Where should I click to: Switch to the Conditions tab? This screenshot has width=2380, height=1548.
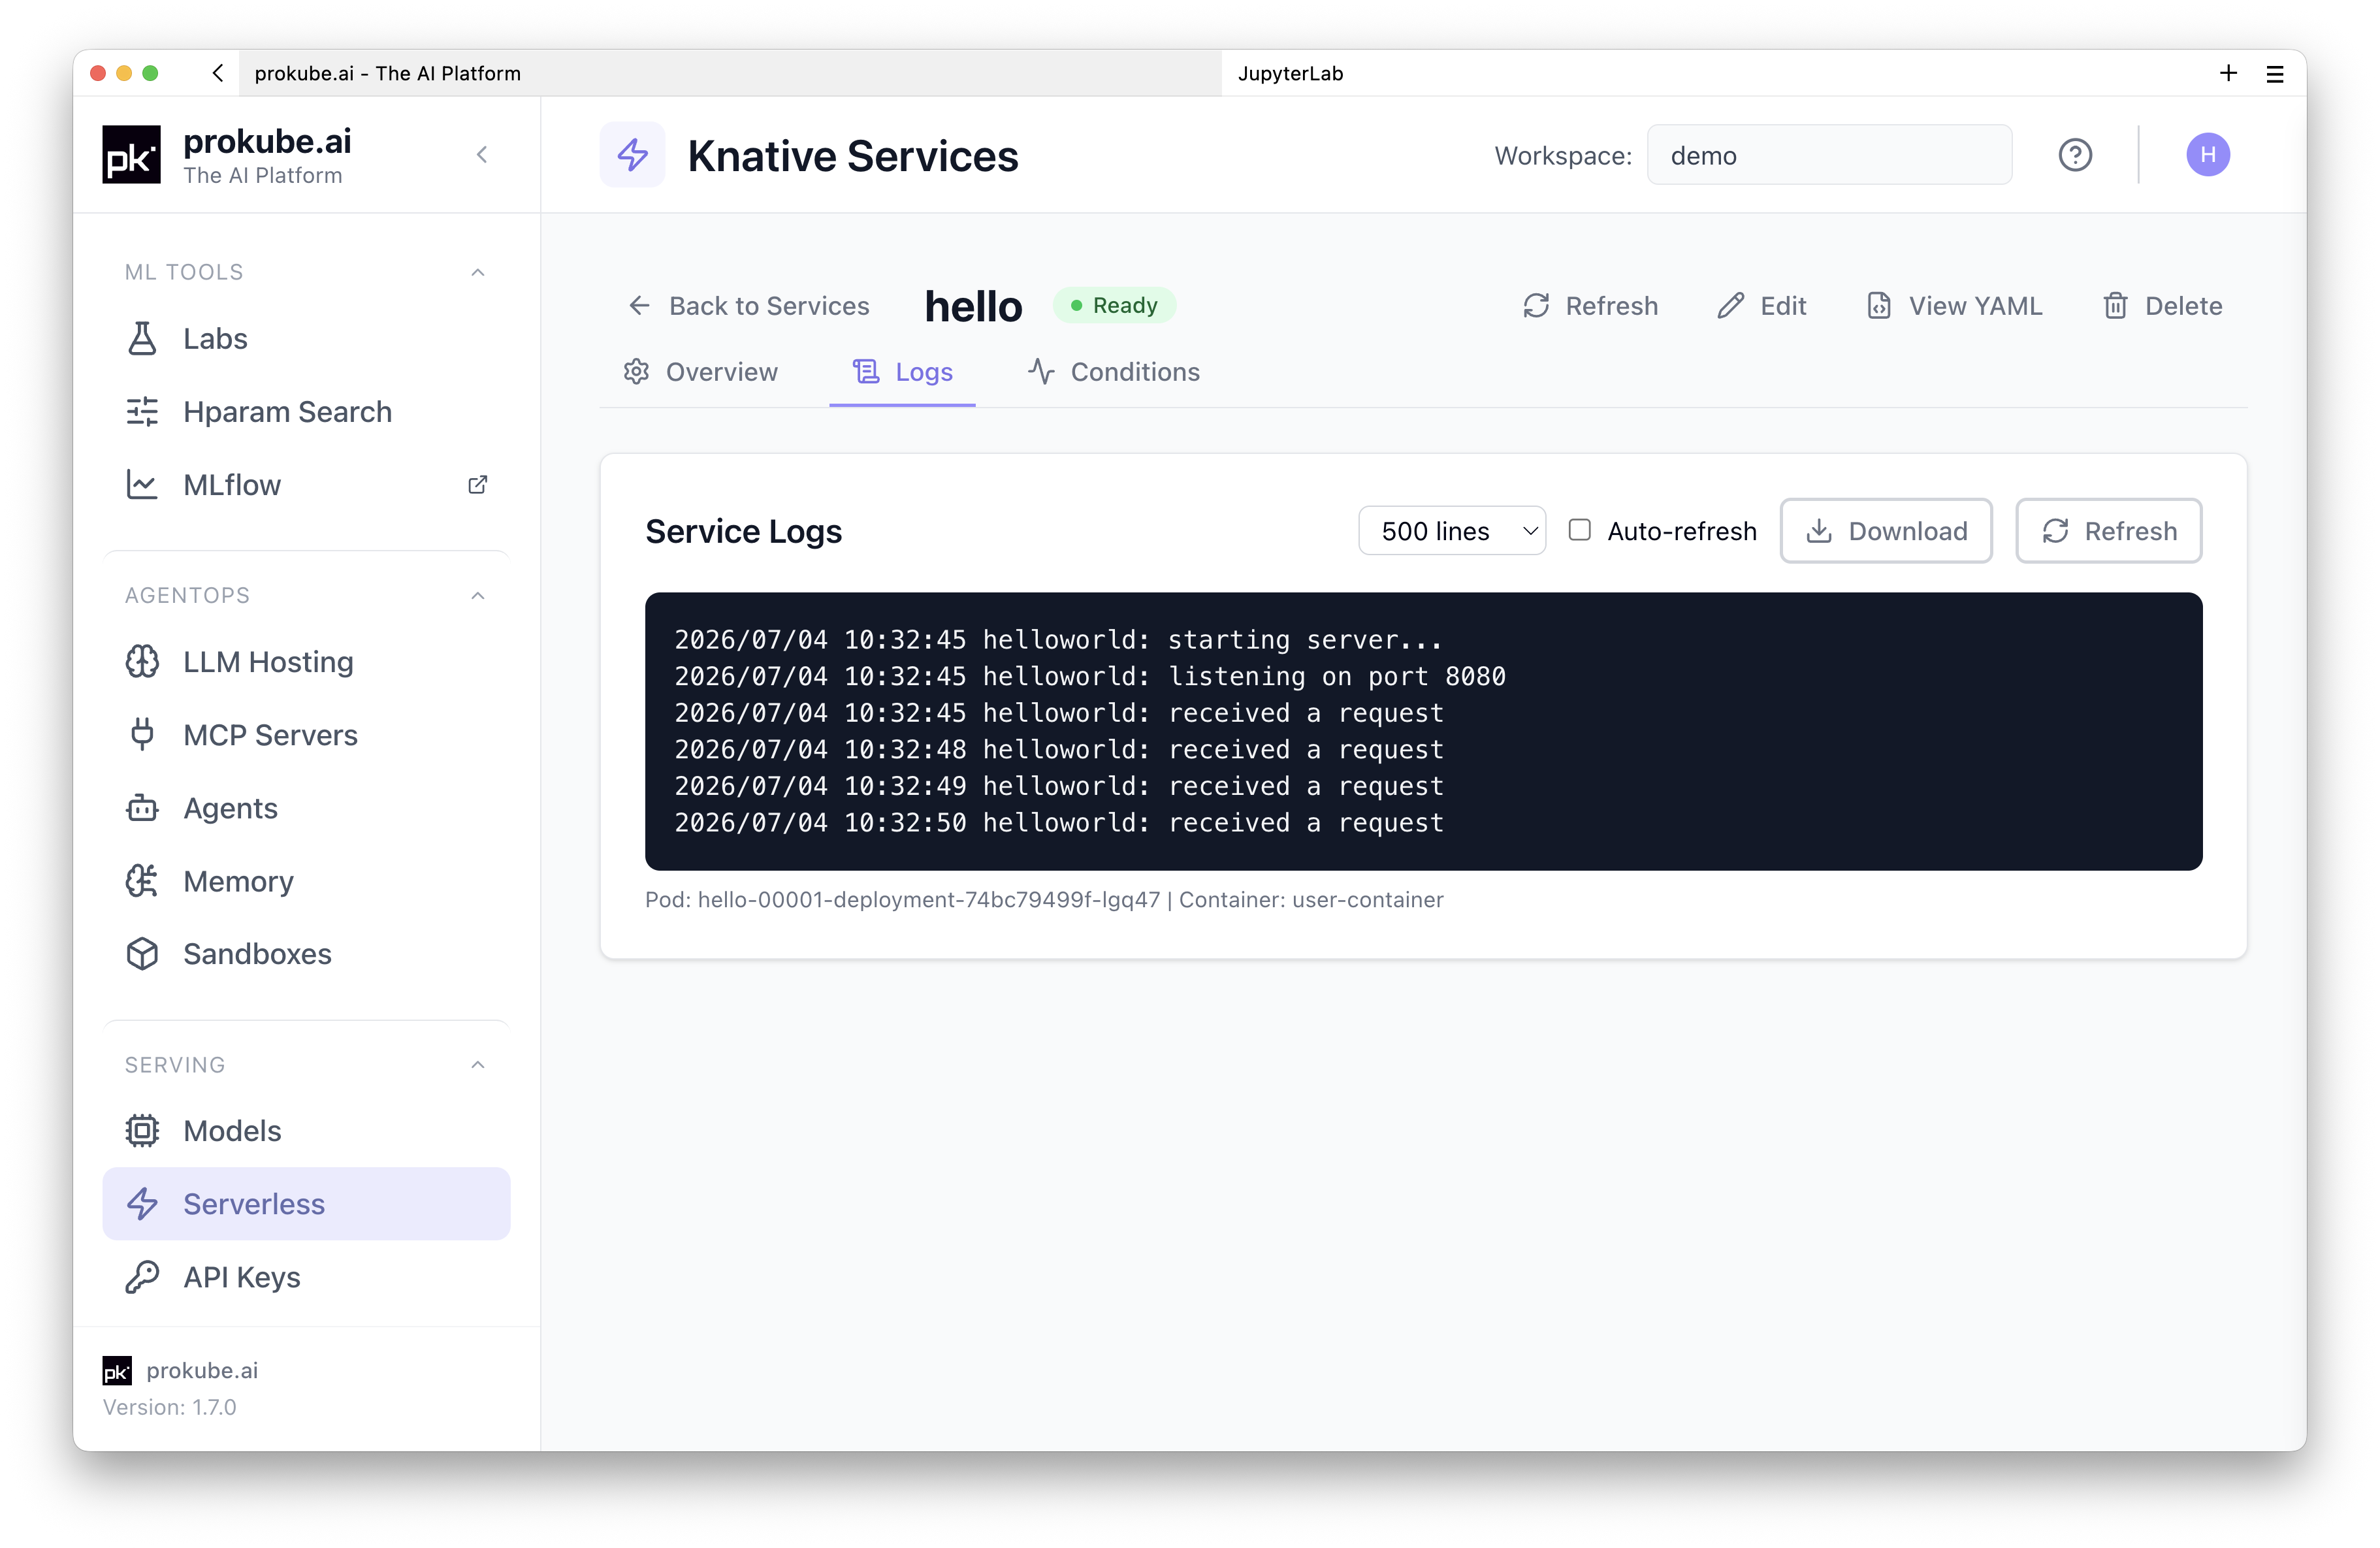(1114, 372)
